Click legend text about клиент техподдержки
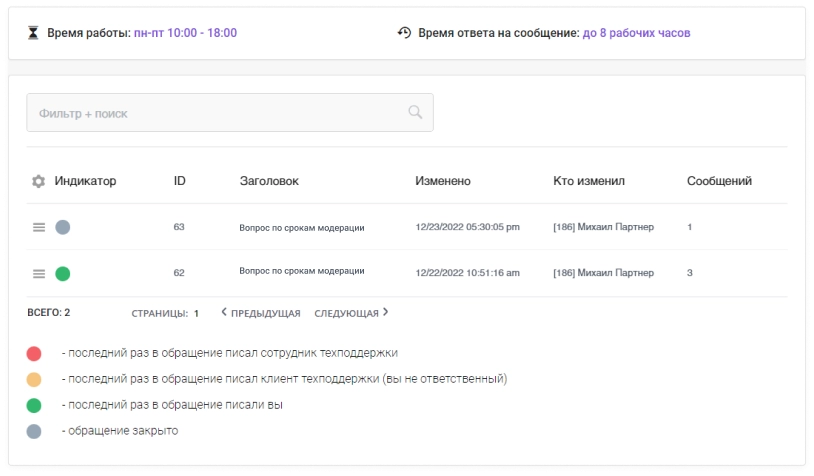This screenshot has height=476, width=814. pyautogui.click(x=284, y=379)
